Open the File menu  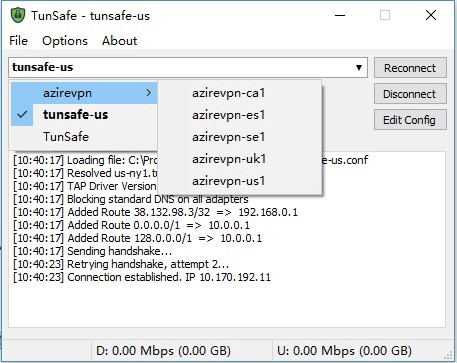[18, 41]
